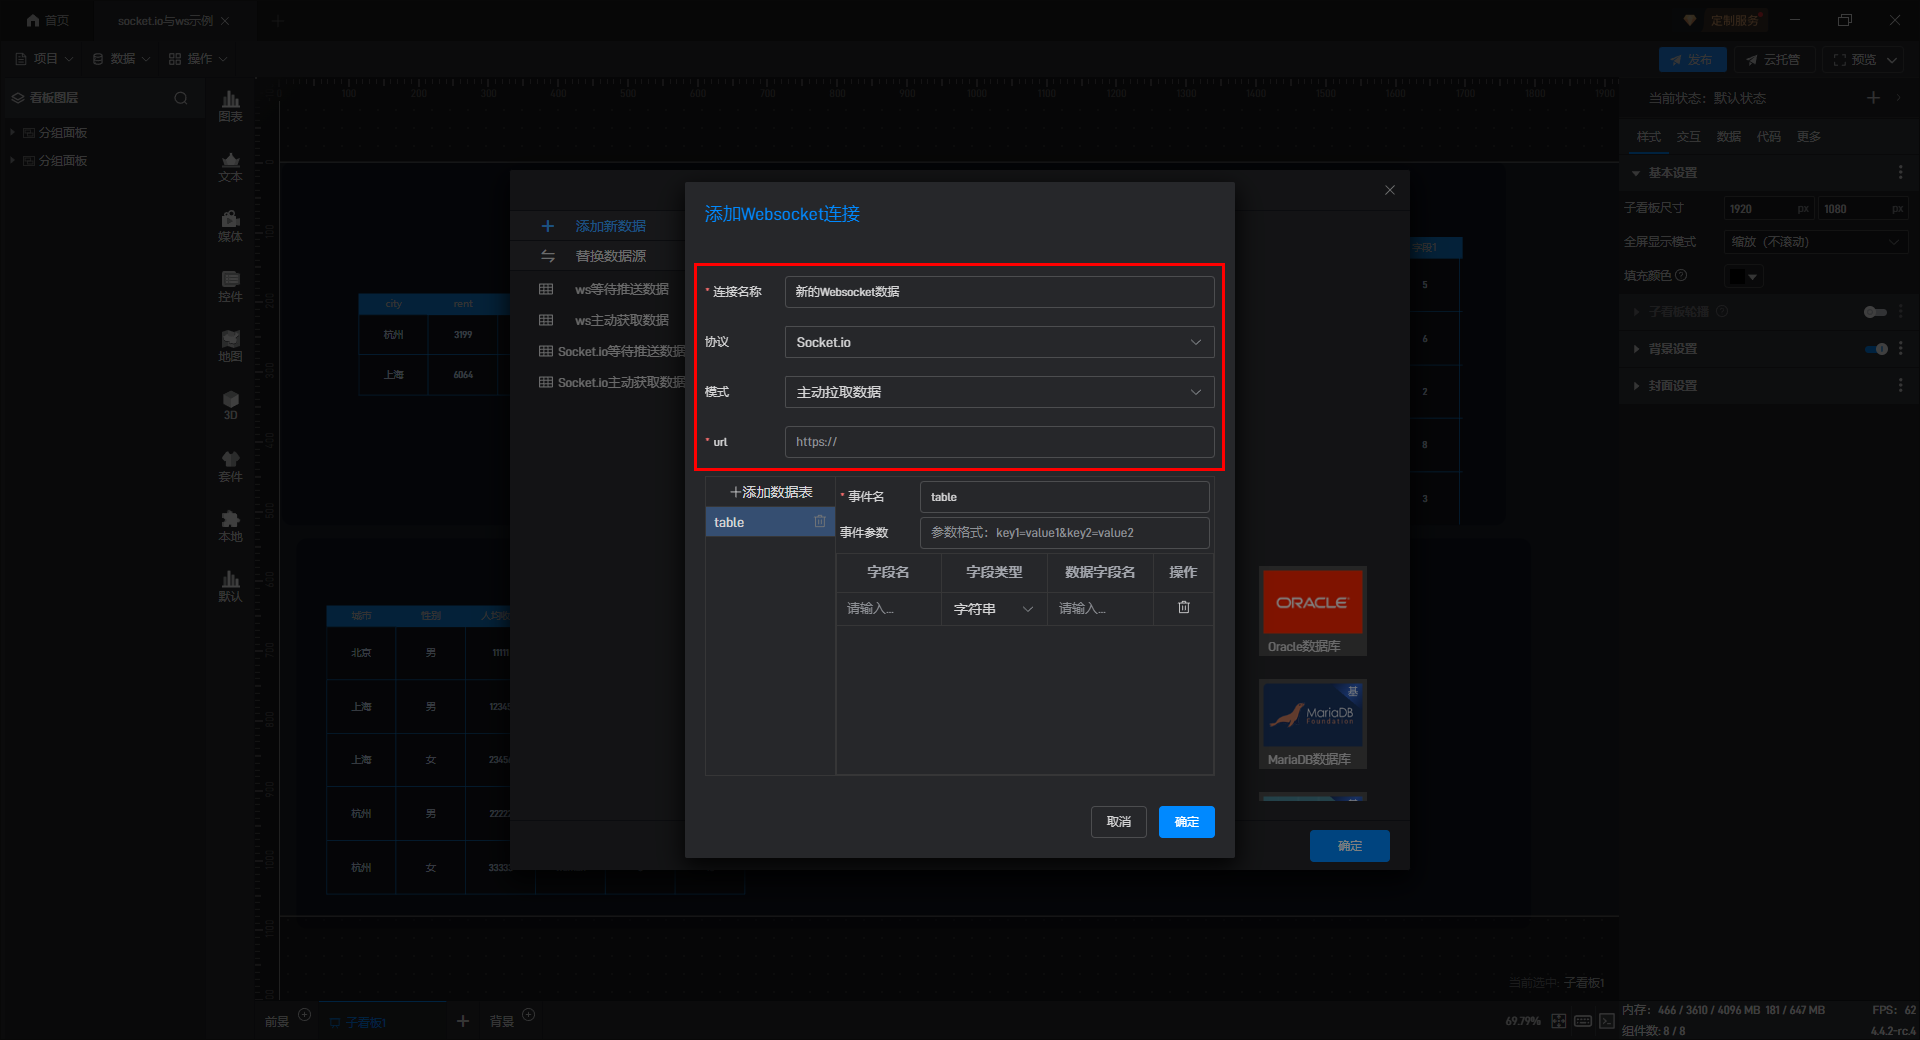Select the 3D components icon
The width and height of the screenshot is (1920, 1040).
click(x=230, y=406)
